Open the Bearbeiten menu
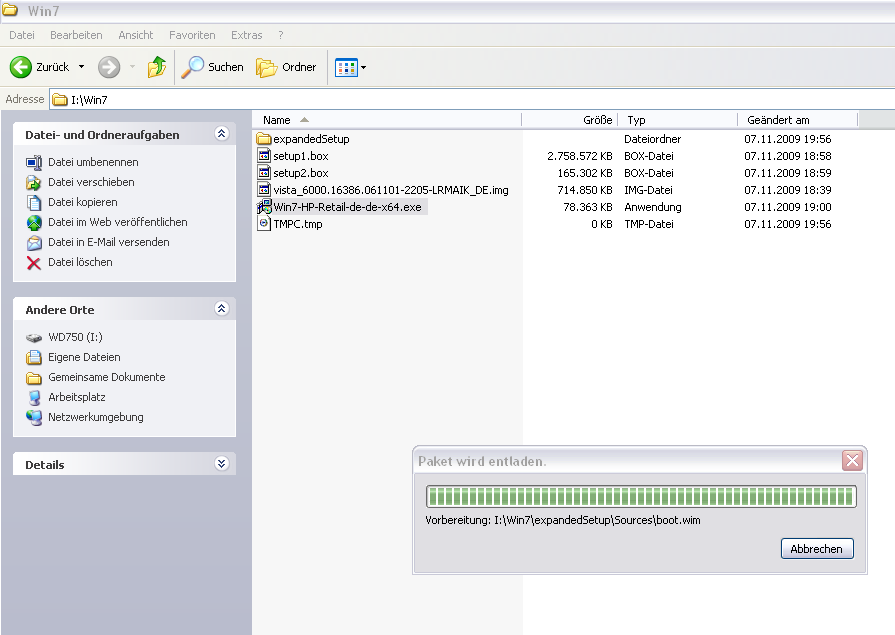Screen dimensions: 895x635 click(x=76, y=35)
